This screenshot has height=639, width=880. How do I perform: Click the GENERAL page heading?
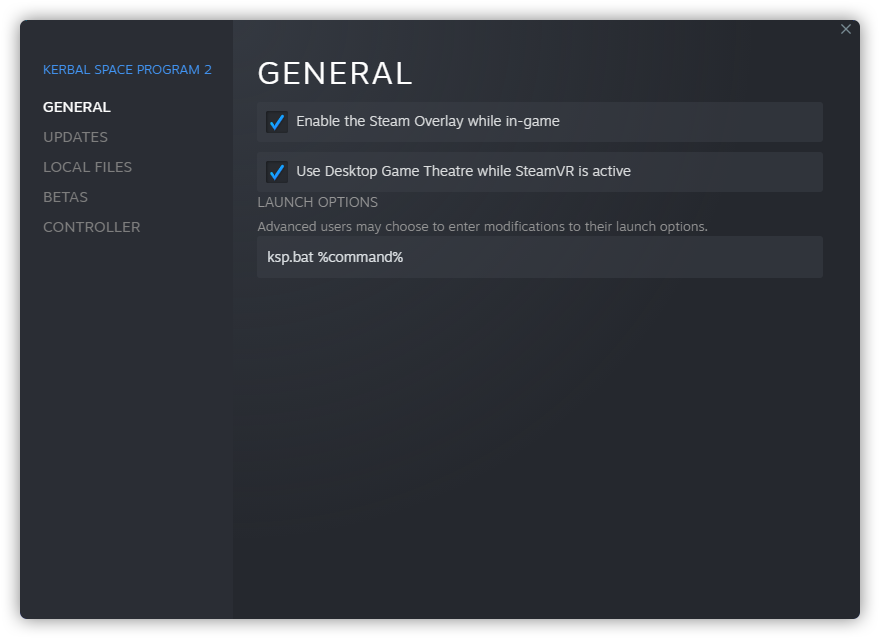coord(335,73)
